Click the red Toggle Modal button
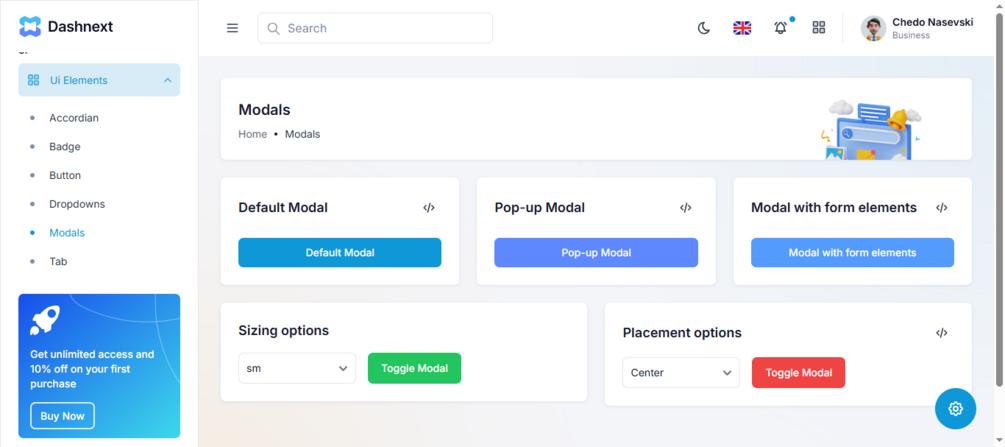 pyautogui.click(x=798, y=373)
